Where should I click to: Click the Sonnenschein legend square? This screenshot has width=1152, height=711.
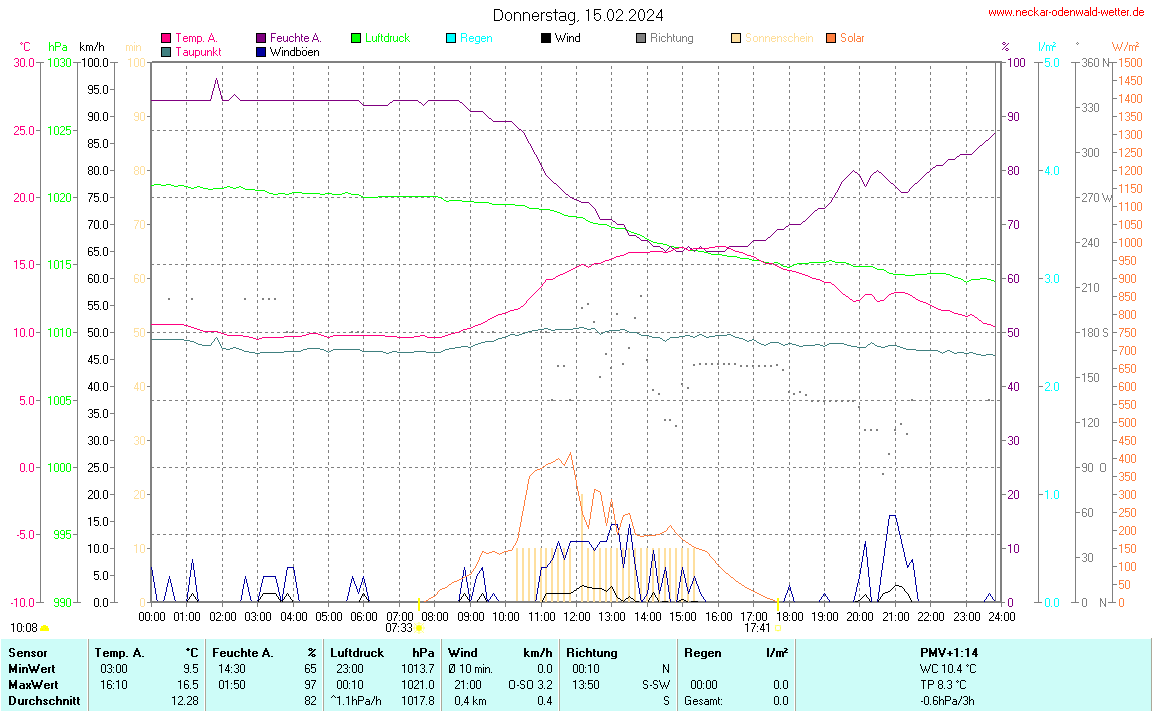point(736,38)
